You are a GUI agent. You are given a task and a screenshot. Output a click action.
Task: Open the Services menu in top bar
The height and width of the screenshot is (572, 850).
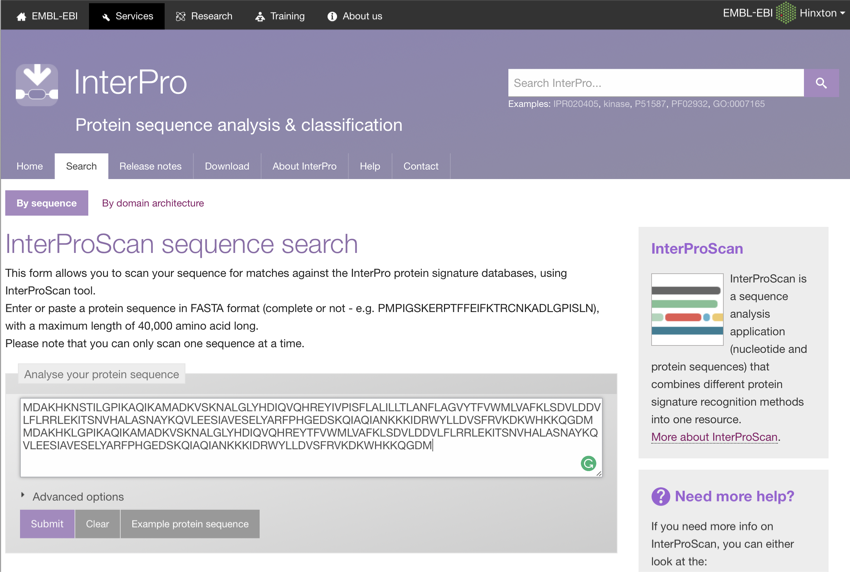[x=127, y=16]
